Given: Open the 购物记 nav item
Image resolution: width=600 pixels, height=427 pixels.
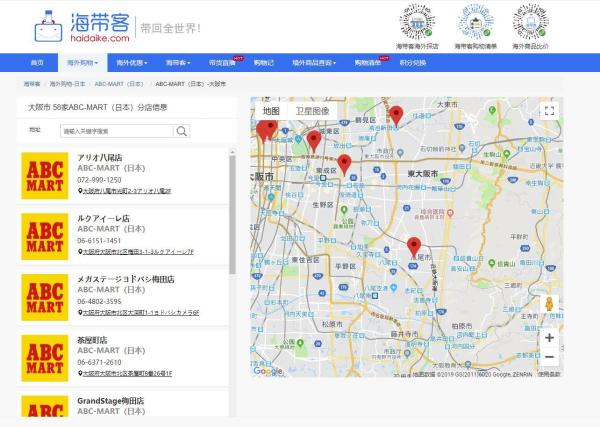Looking at the screenshot, I should click(264, 63).
